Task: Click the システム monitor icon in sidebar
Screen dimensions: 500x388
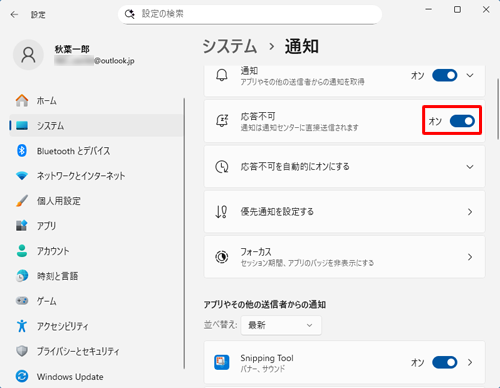Action: click(x=22, y=126)
